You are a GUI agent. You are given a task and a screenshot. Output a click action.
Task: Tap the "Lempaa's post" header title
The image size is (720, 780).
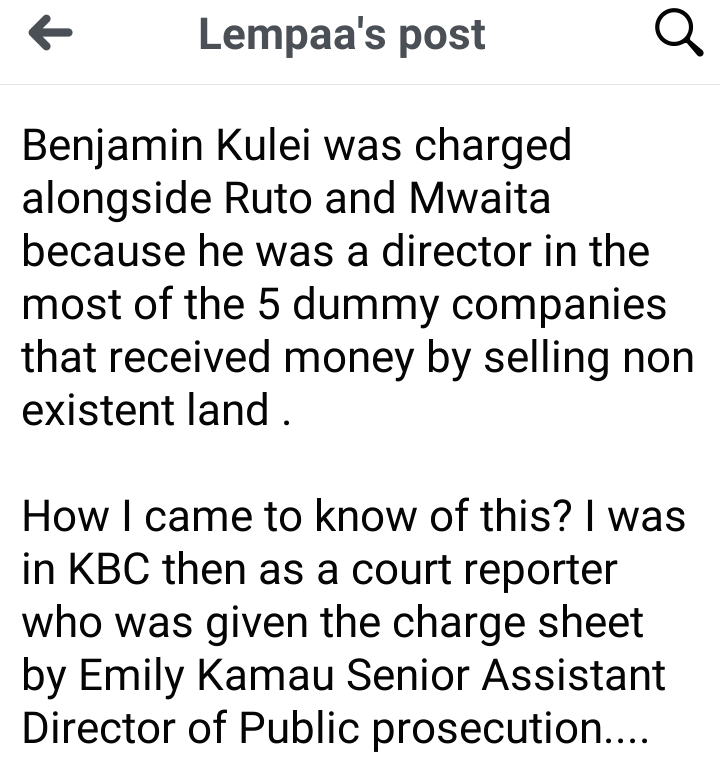[342, 35]
